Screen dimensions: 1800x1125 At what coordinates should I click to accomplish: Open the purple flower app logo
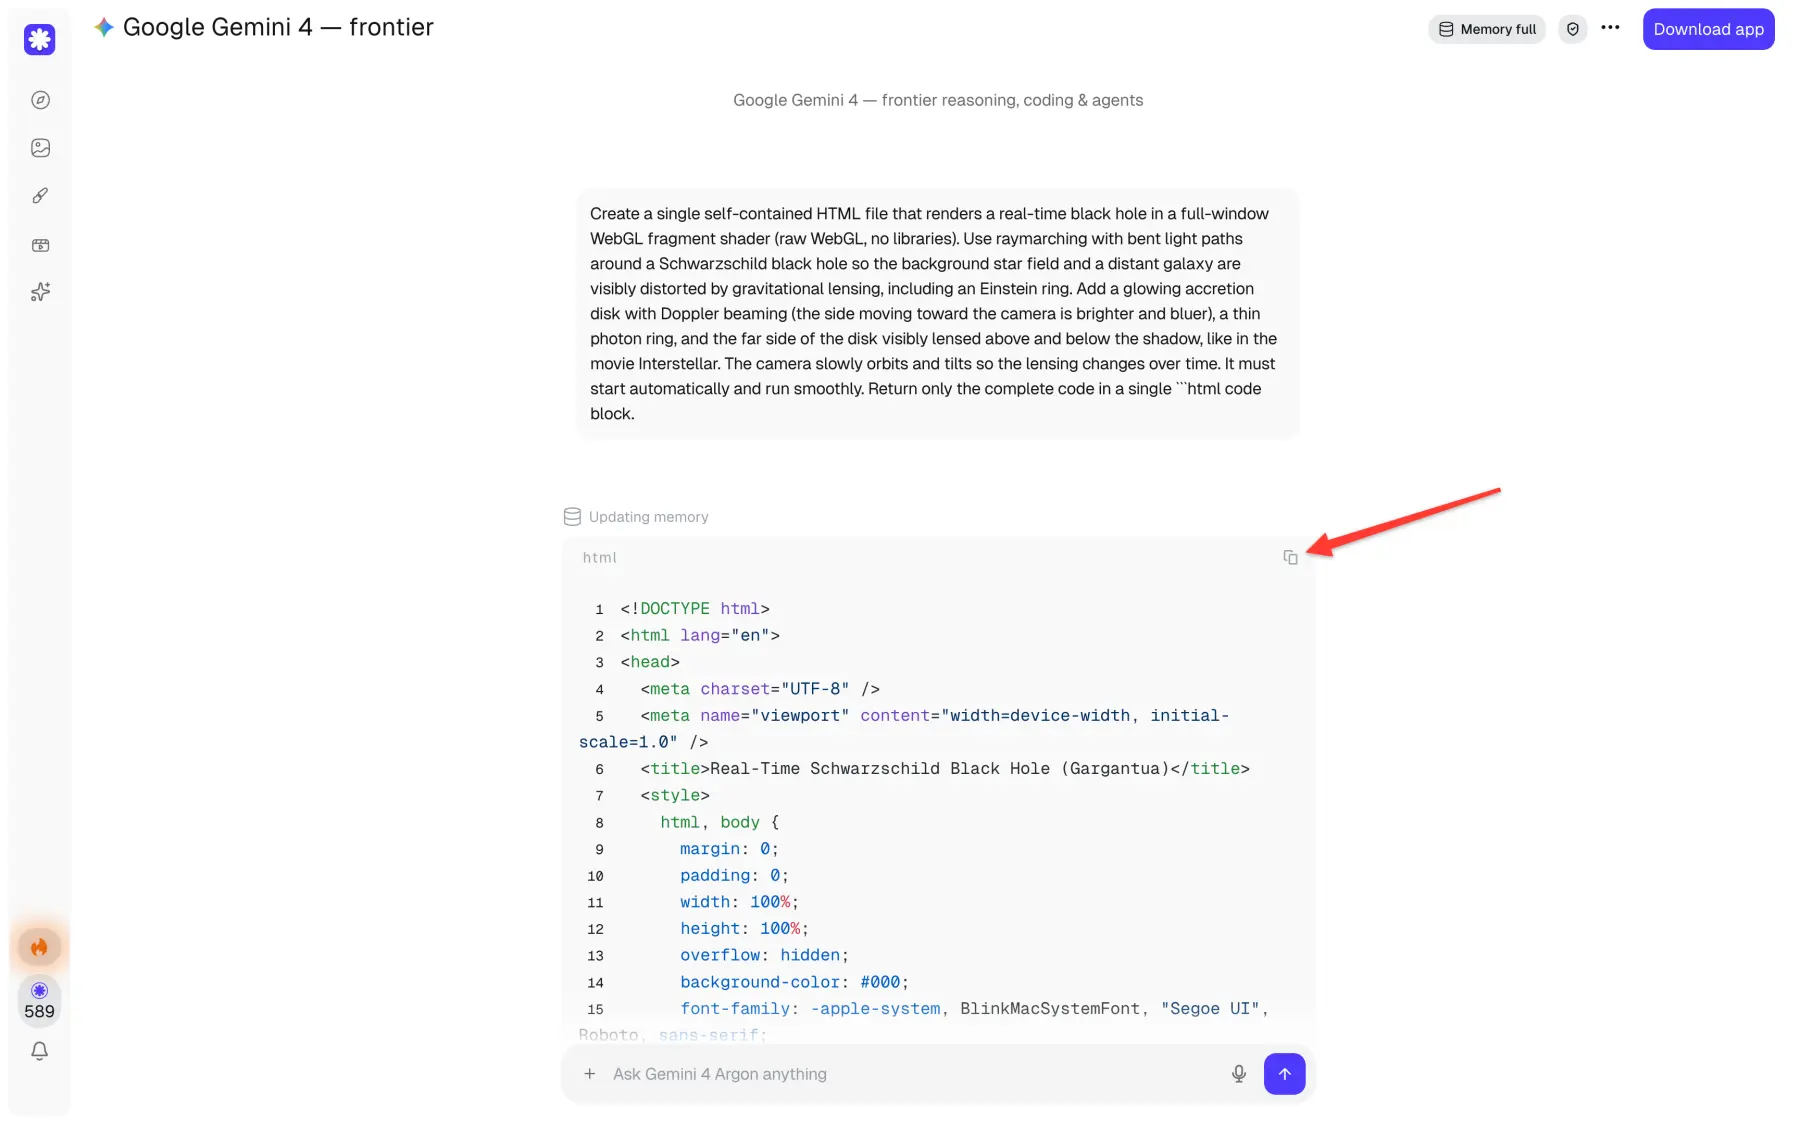click(x=40, y=39)
